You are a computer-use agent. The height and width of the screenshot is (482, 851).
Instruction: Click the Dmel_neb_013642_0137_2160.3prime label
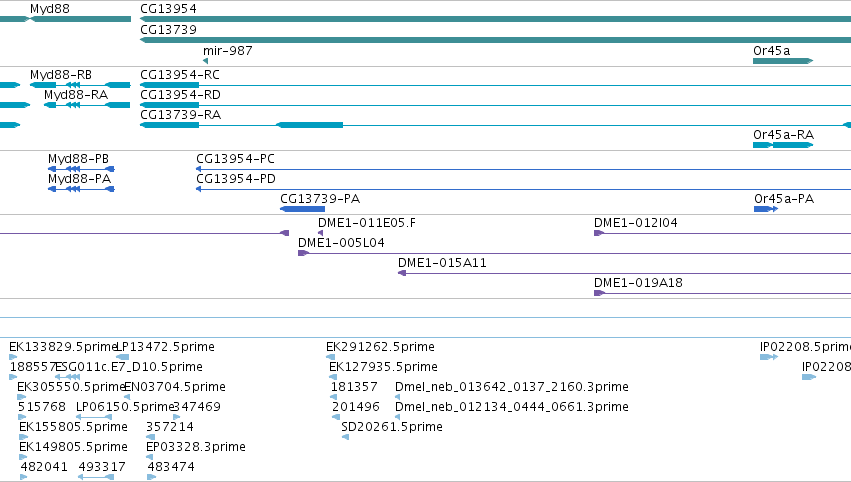[x=512, y=386]
